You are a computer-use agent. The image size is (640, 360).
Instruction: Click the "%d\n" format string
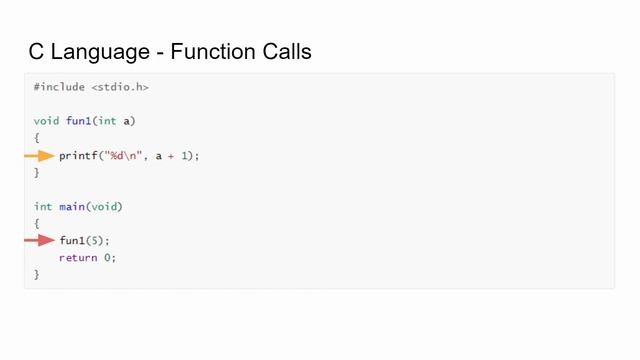coord(123,156)
